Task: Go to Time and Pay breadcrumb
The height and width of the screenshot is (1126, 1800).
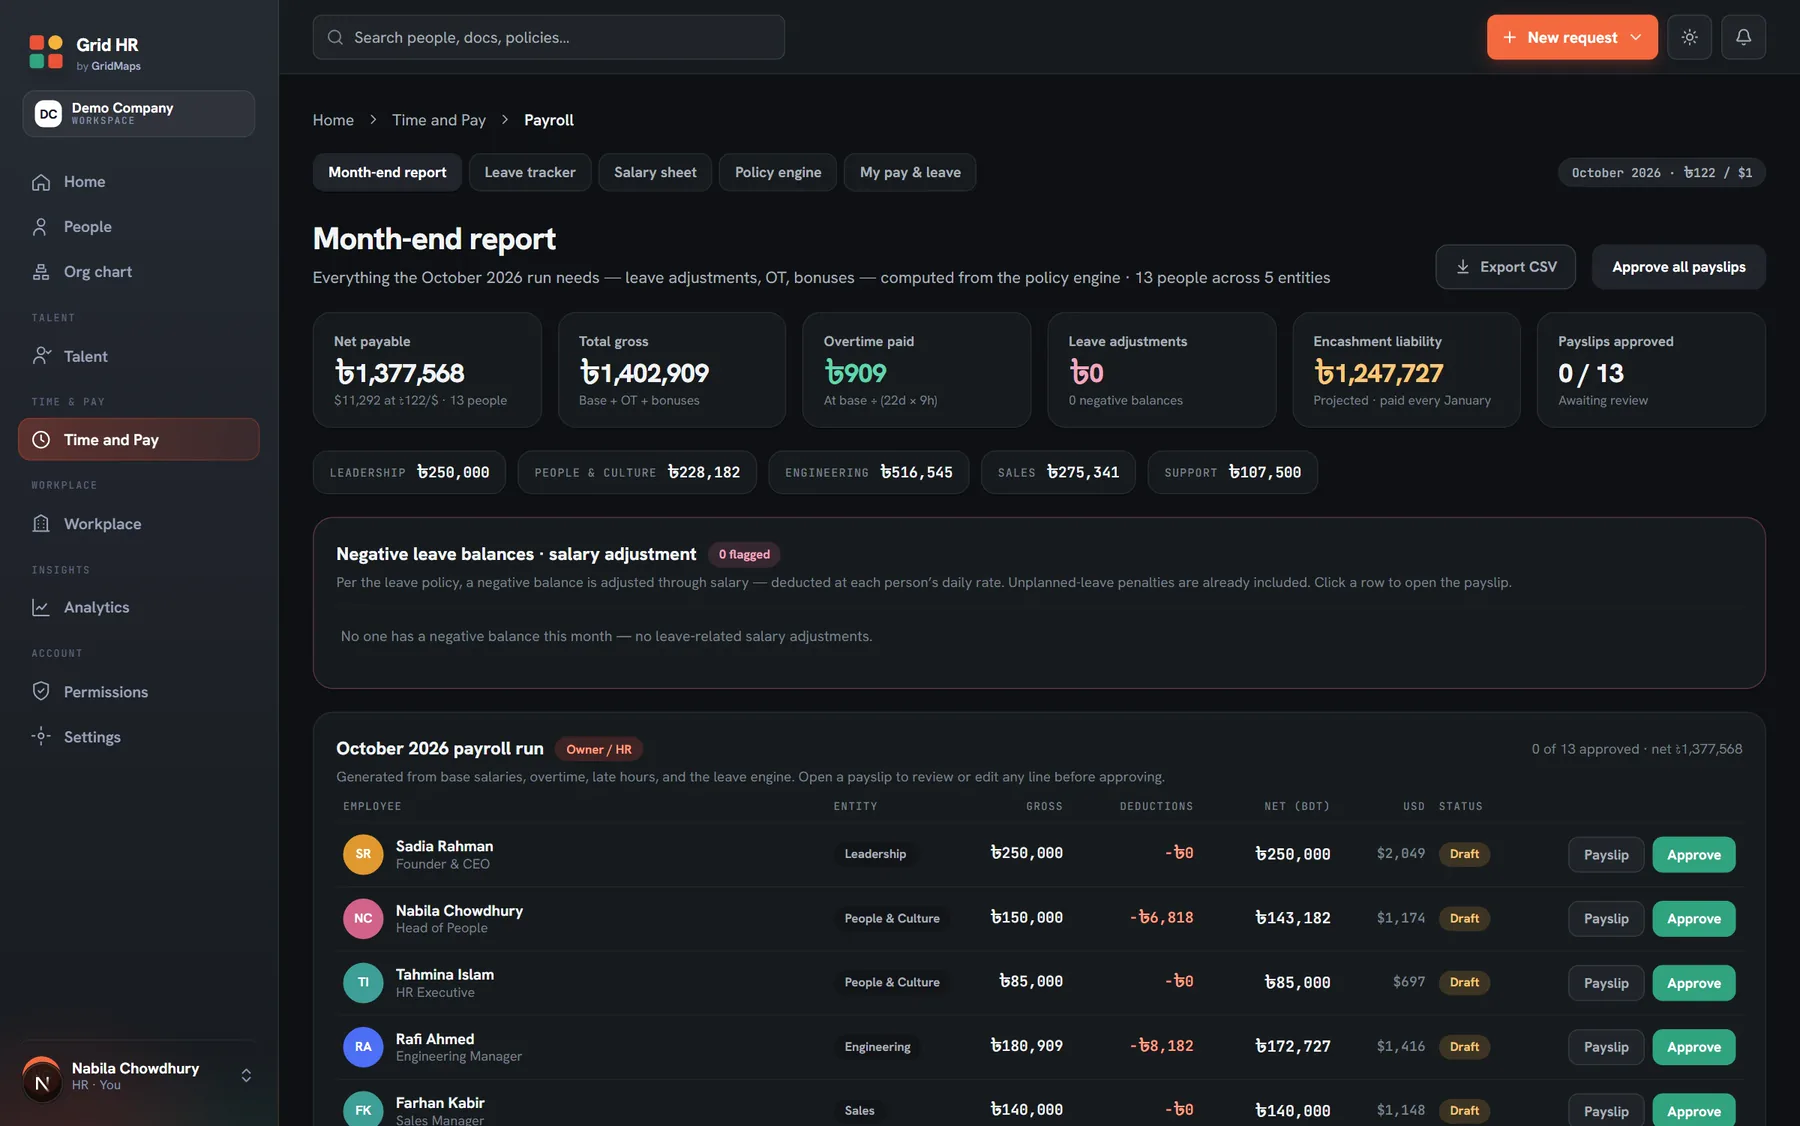Action: [439, 120]
